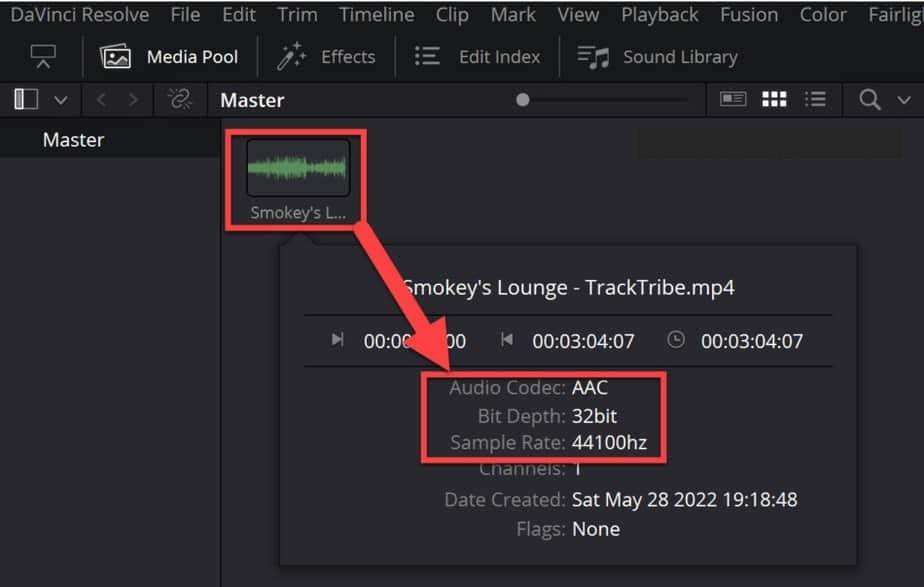Select the Smokey's Lounge audio clip thumbnail
Screen dimensions: 924x587
click(298, 168)
